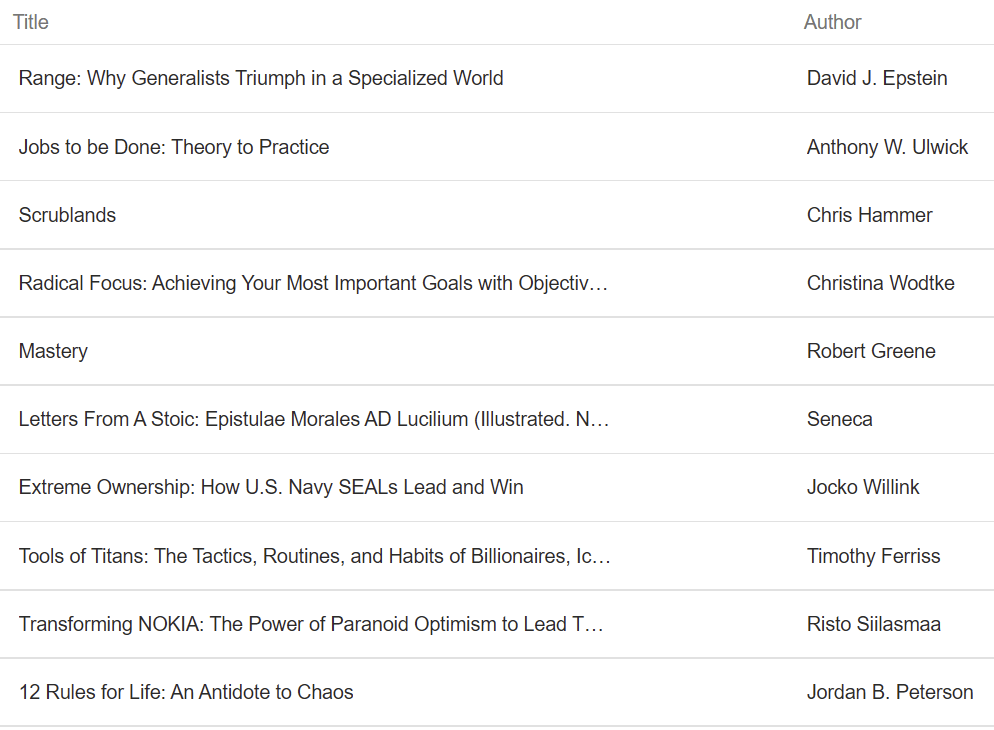This screenshot has height=730, width=994.
Task: Click author Jordan B. Peterson
Action: pyautogui.click(x=889, y=692)
